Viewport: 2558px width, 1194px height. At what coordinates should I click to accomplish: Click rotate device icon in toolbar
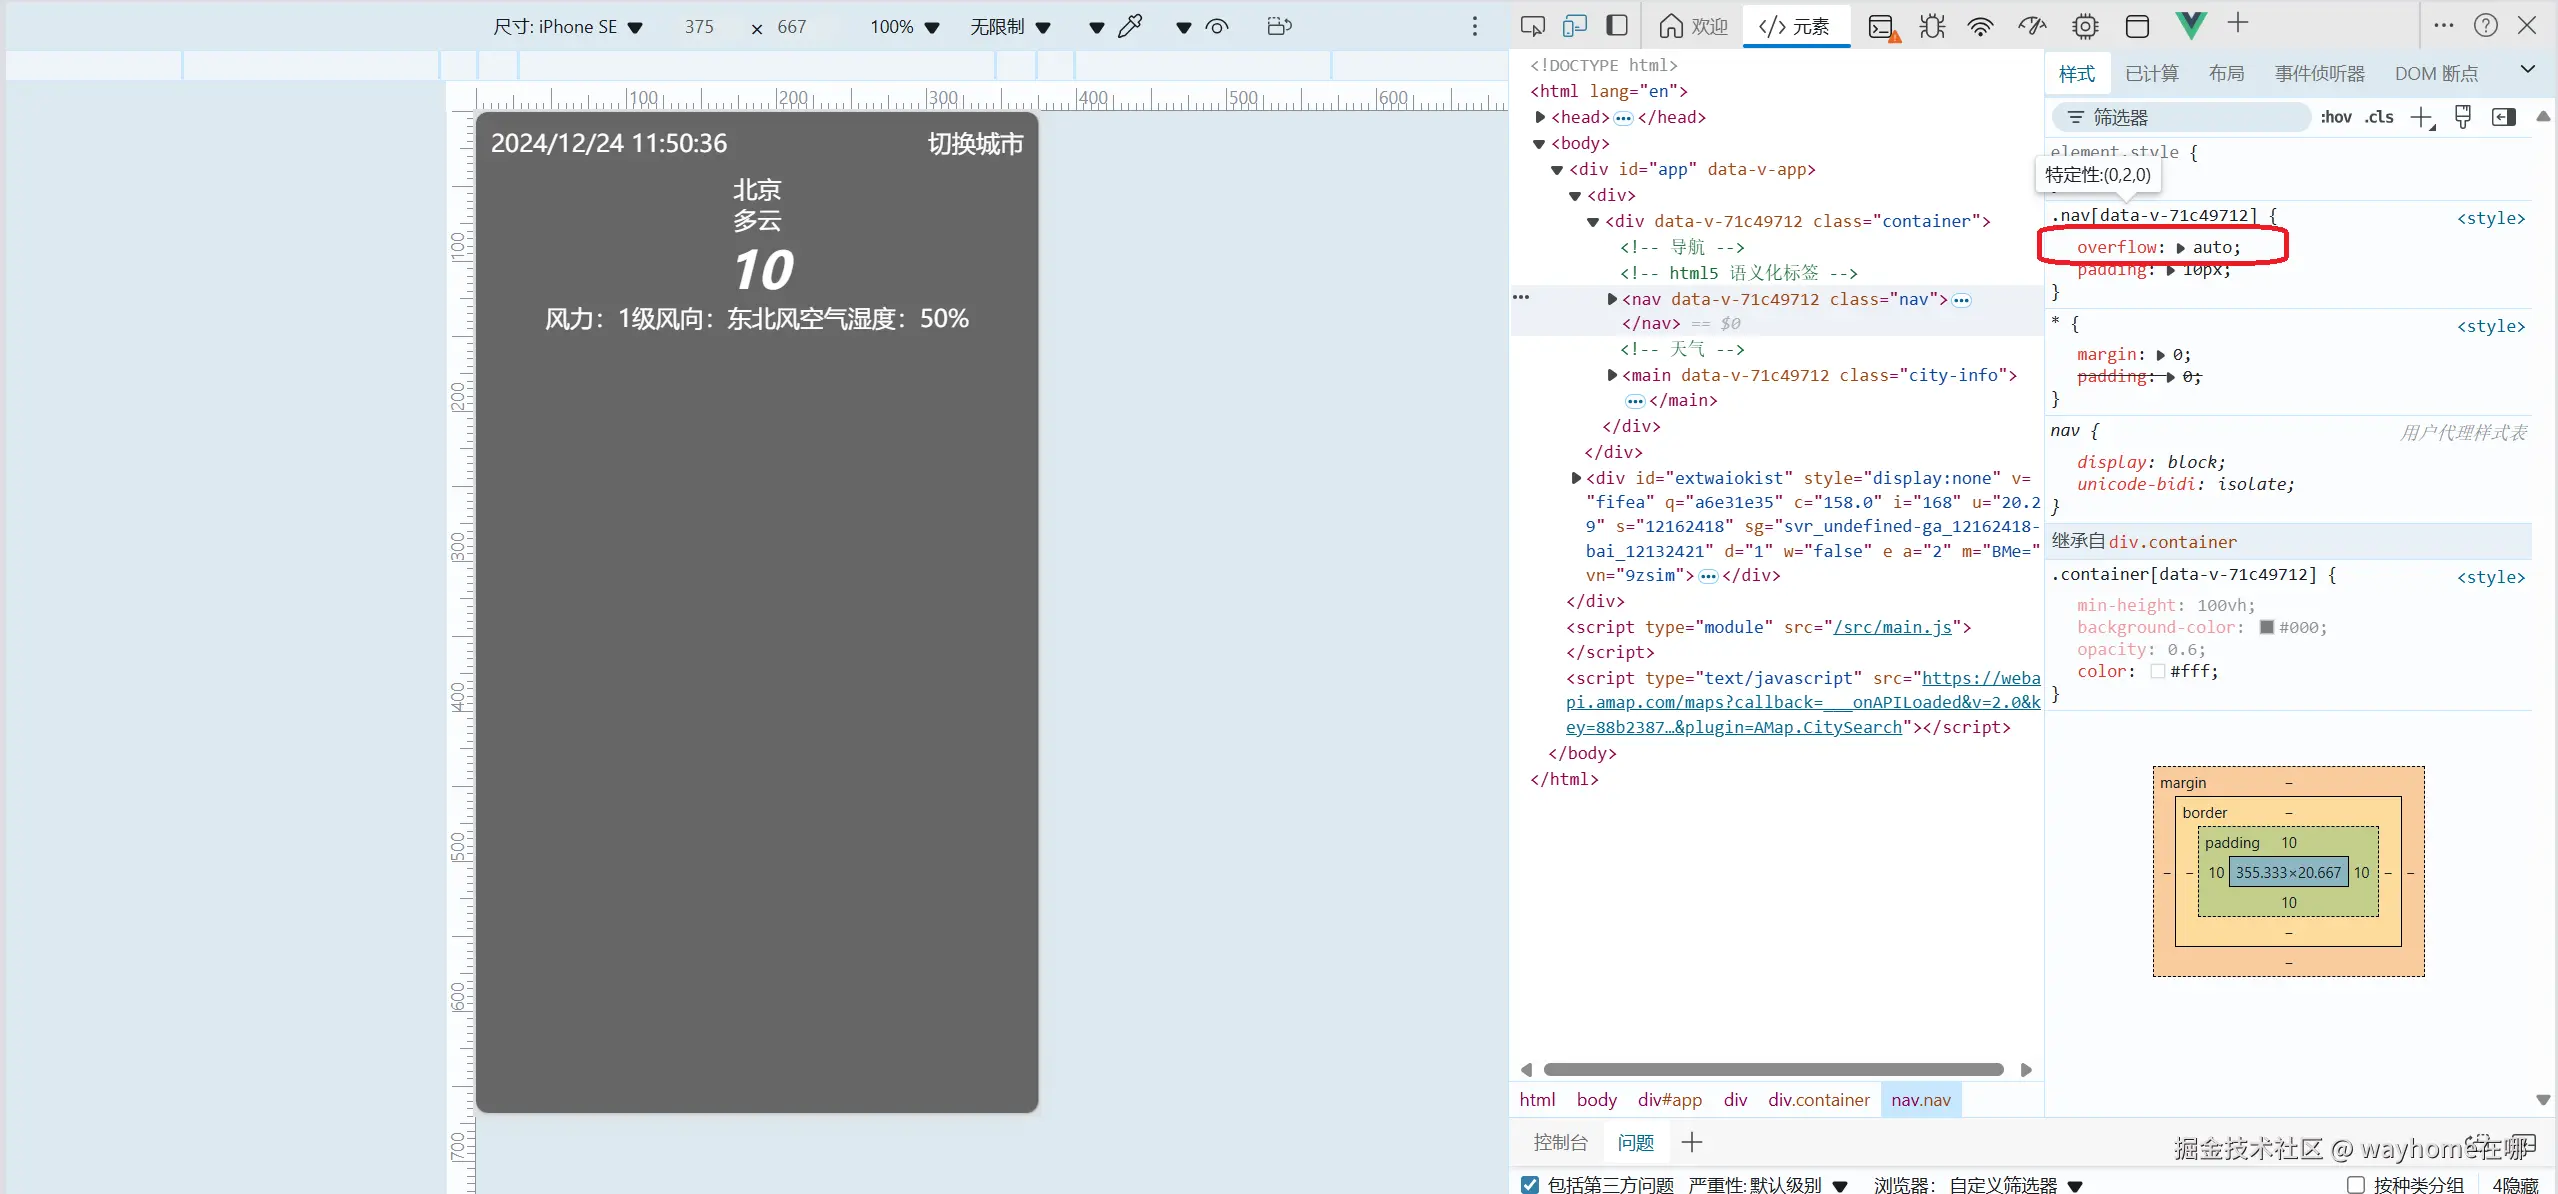pos(1279,27)
